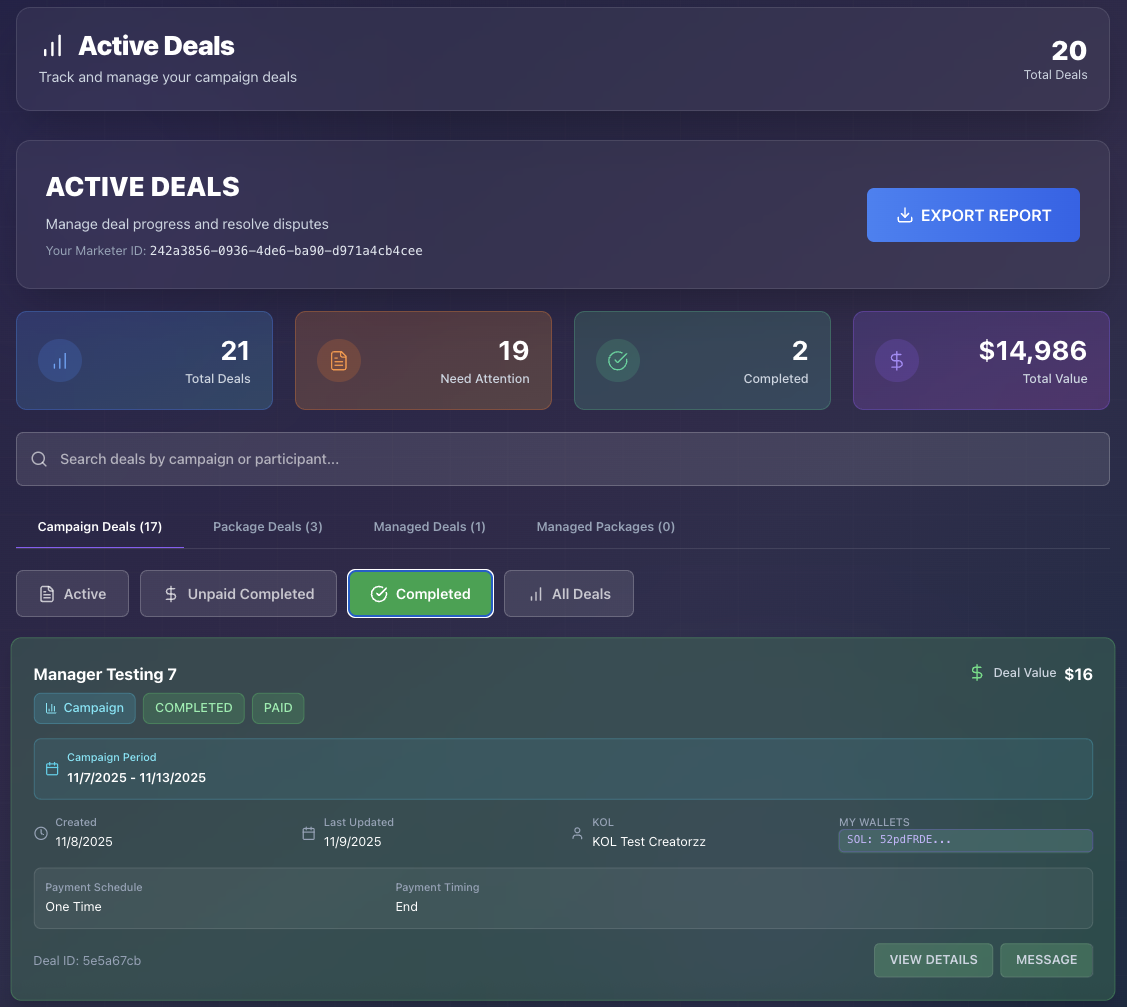The width and height of the screenshot is (1127, 1007).
Task: Click the View Details button for Manager Testing 7
Action: pos(933,960)
